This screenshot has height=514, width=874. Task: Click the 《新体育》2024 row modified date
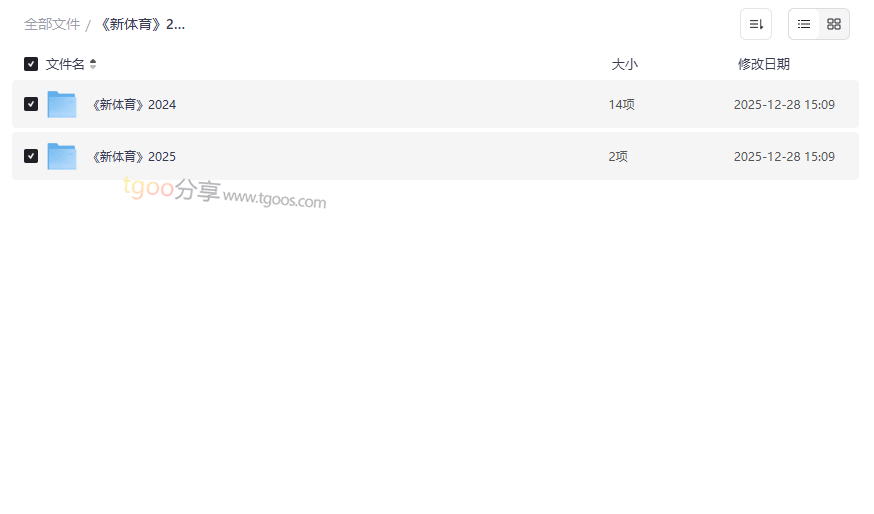[784, 104]
